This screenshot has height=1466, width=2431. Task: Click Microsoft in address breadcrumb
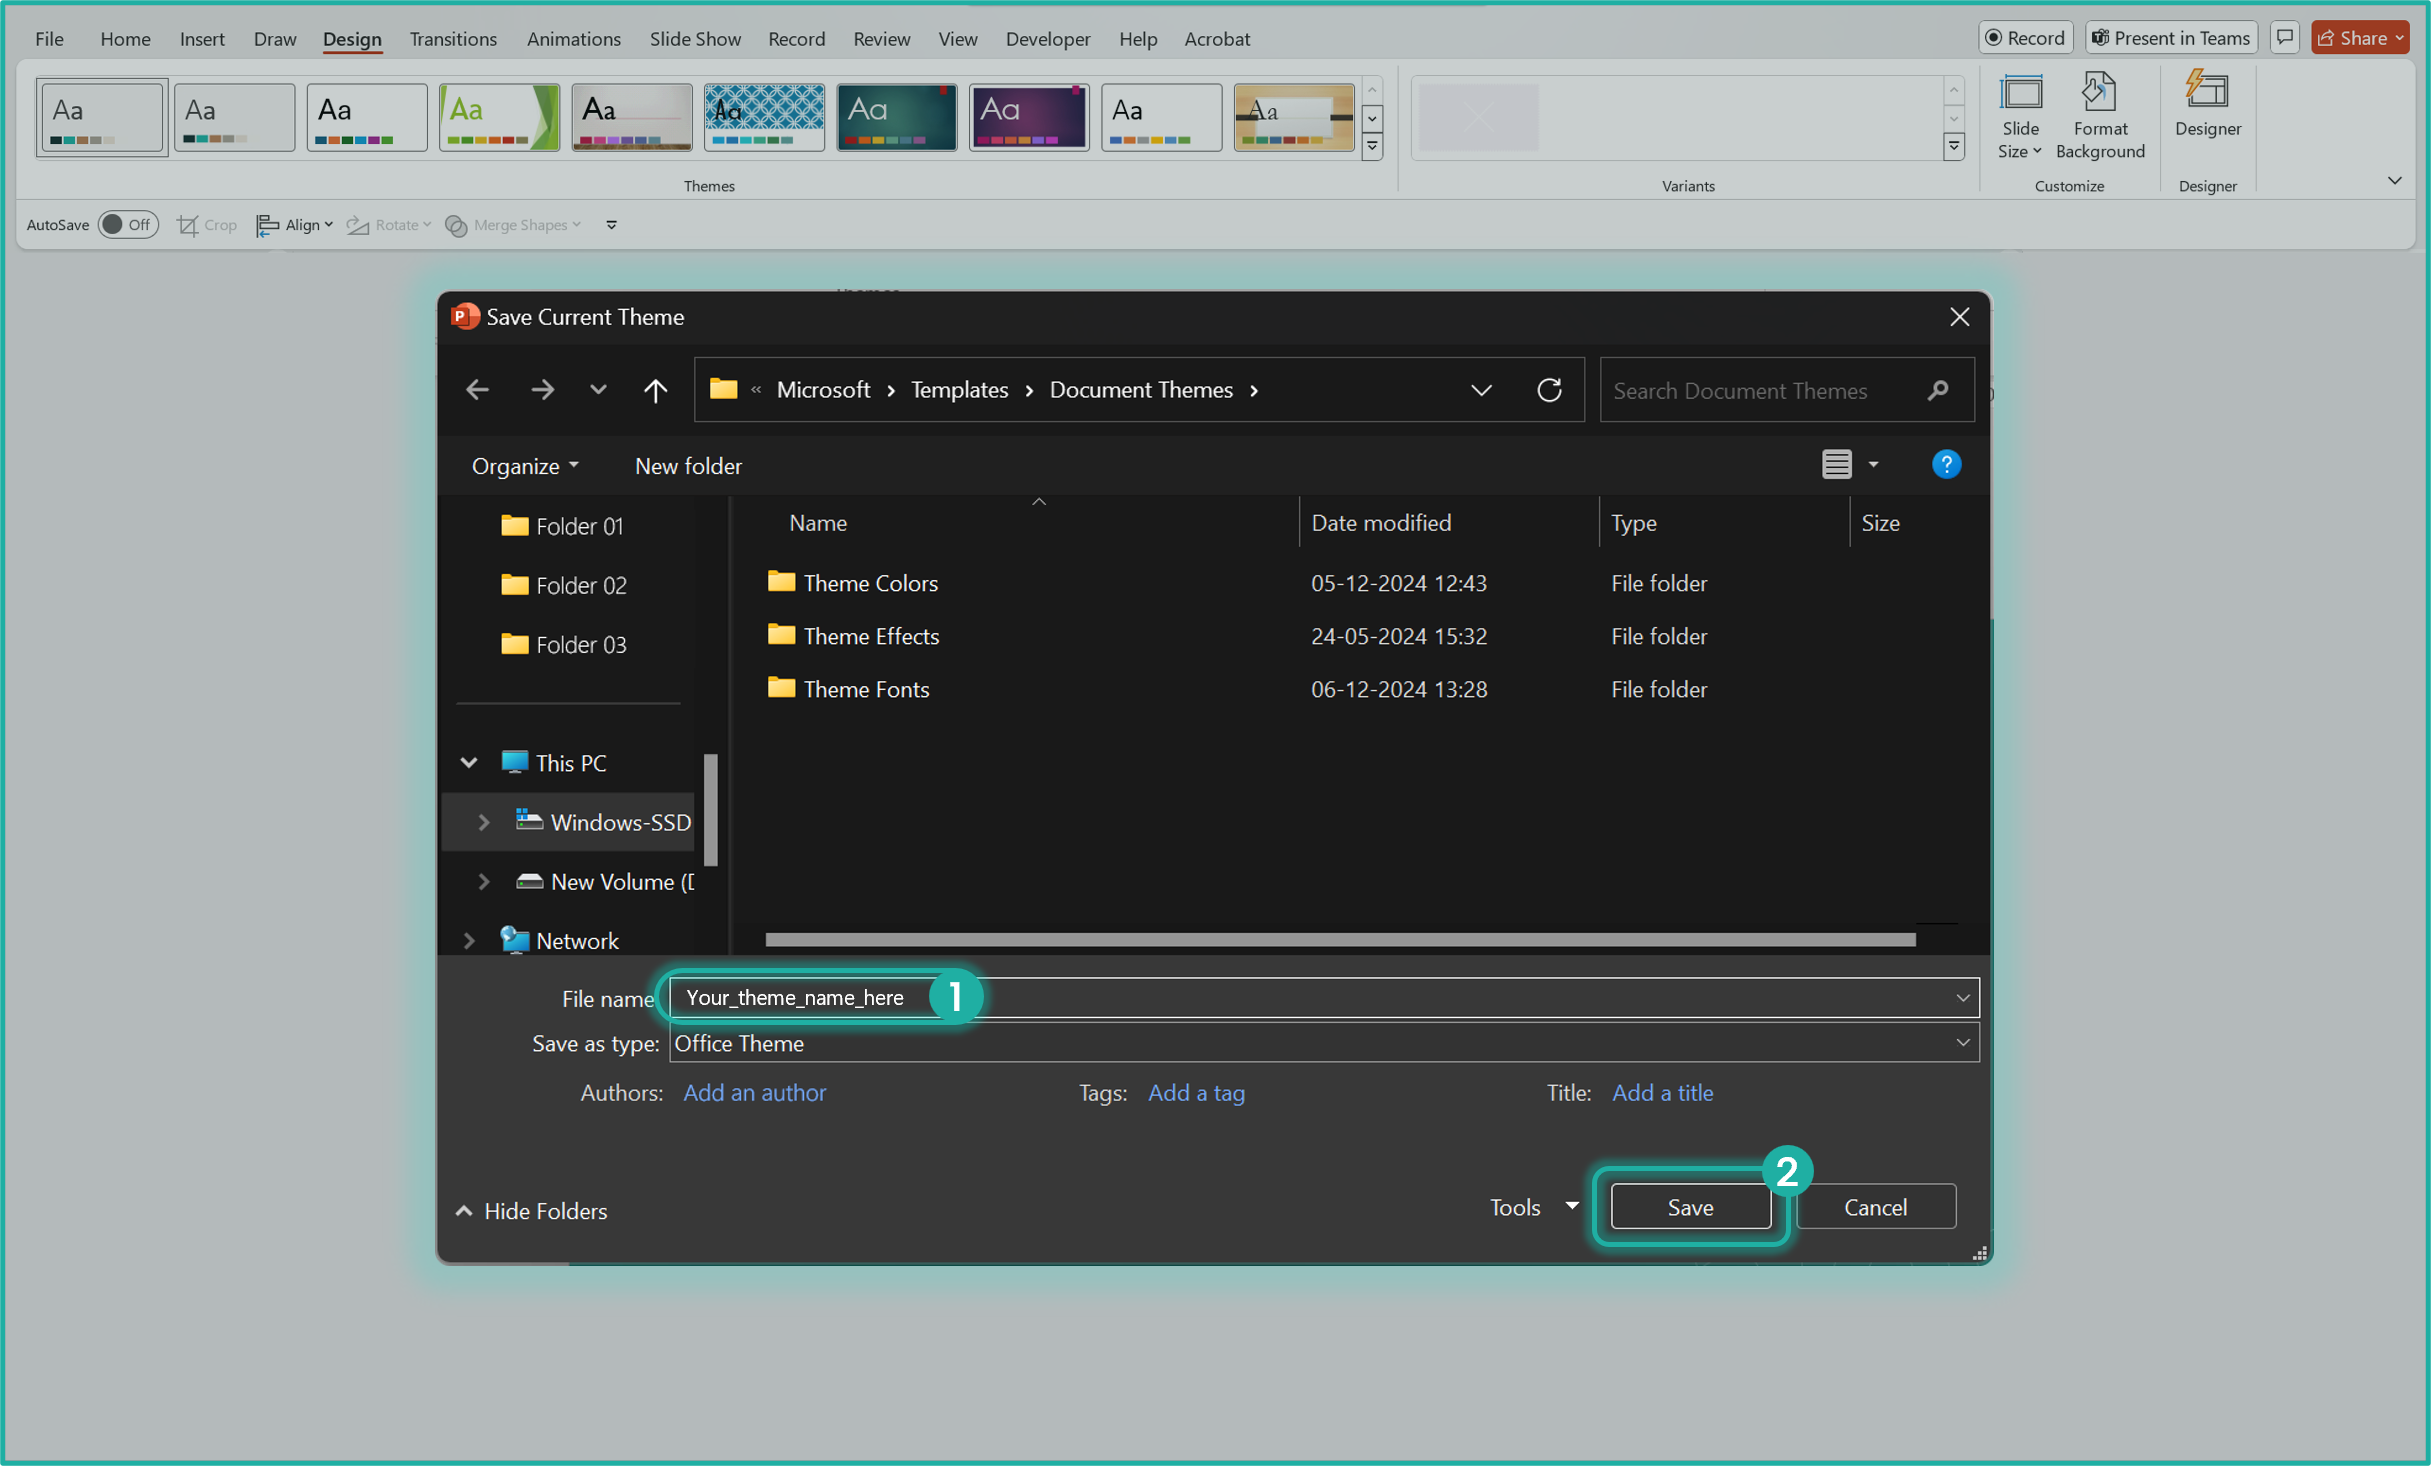(x=823, y=390)
